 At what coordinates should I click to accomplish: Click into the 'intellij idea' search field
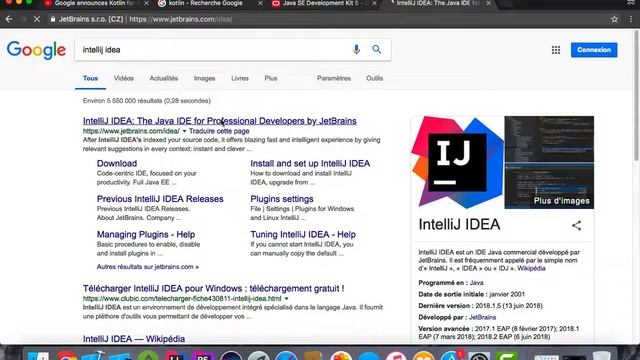click(212, 50)
